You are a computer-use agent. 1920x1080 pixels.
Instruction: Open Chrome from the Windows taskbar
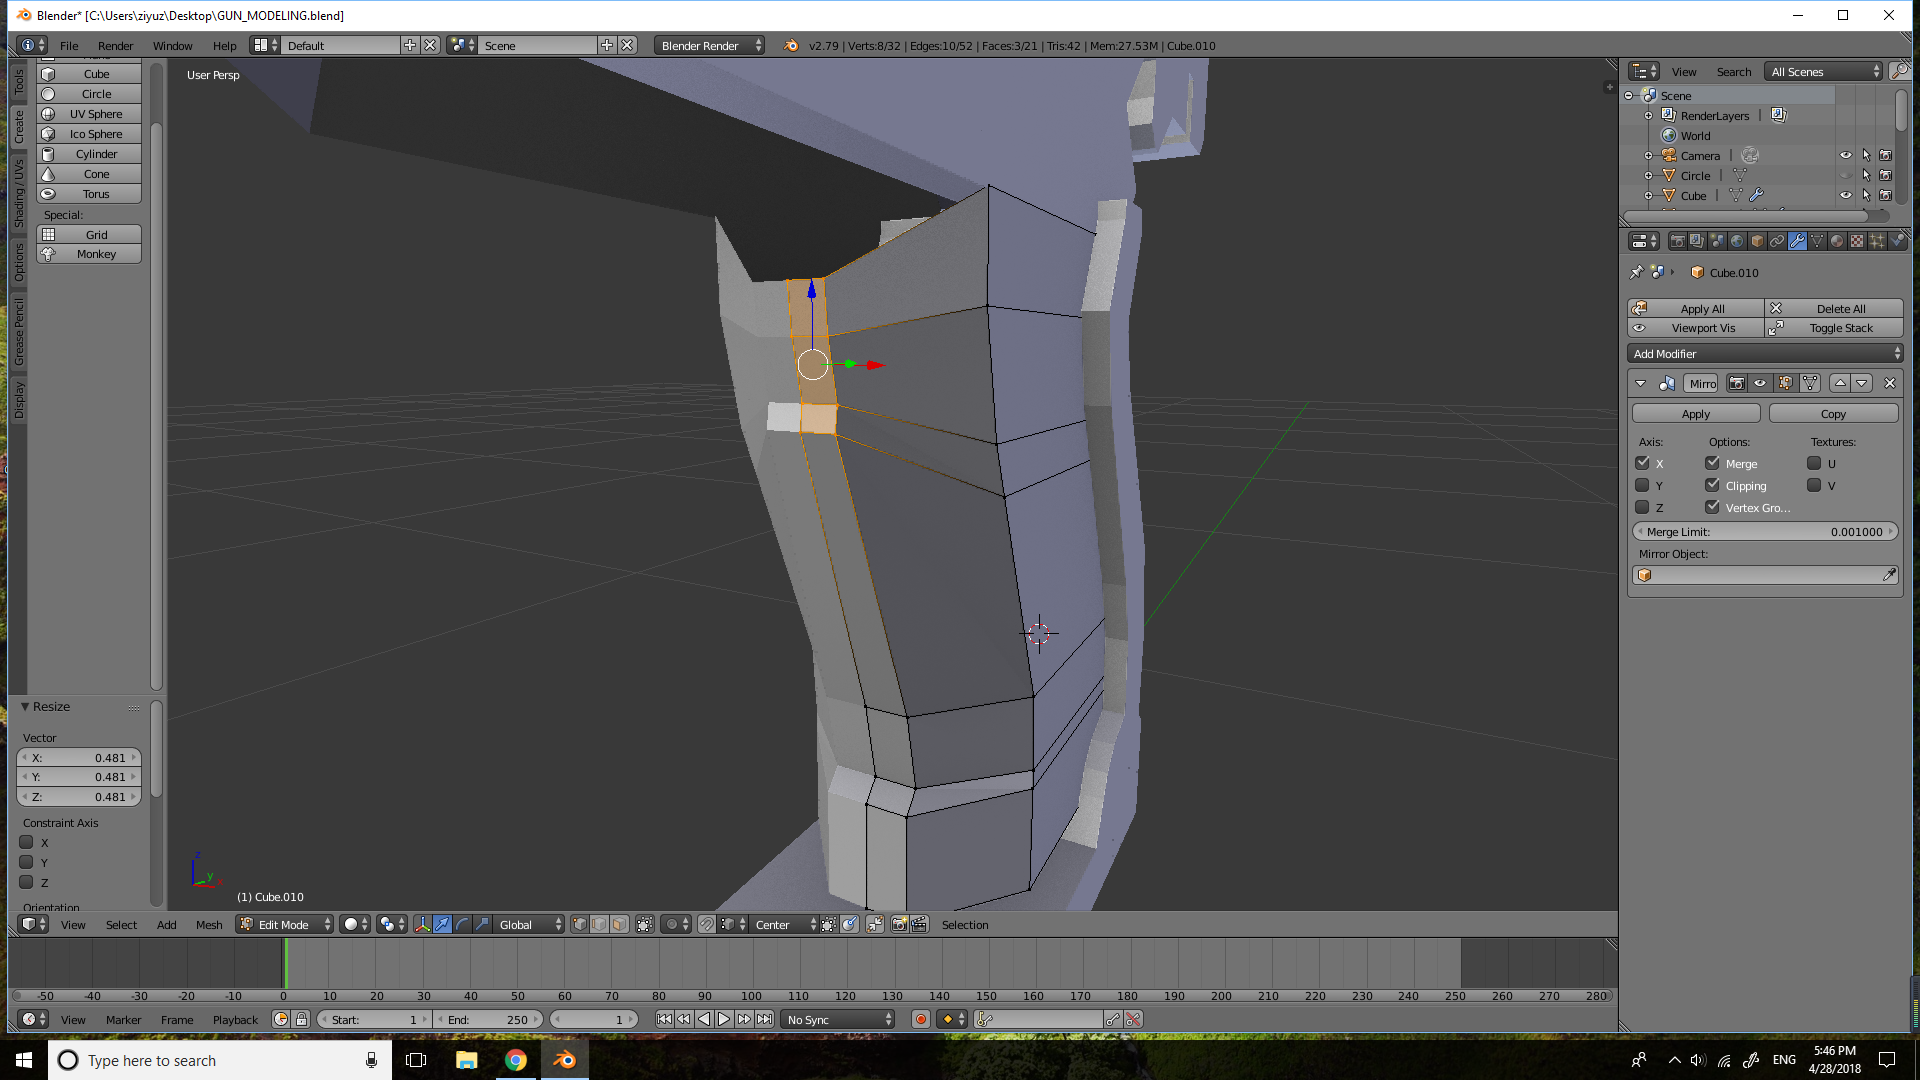point(515,1060)
